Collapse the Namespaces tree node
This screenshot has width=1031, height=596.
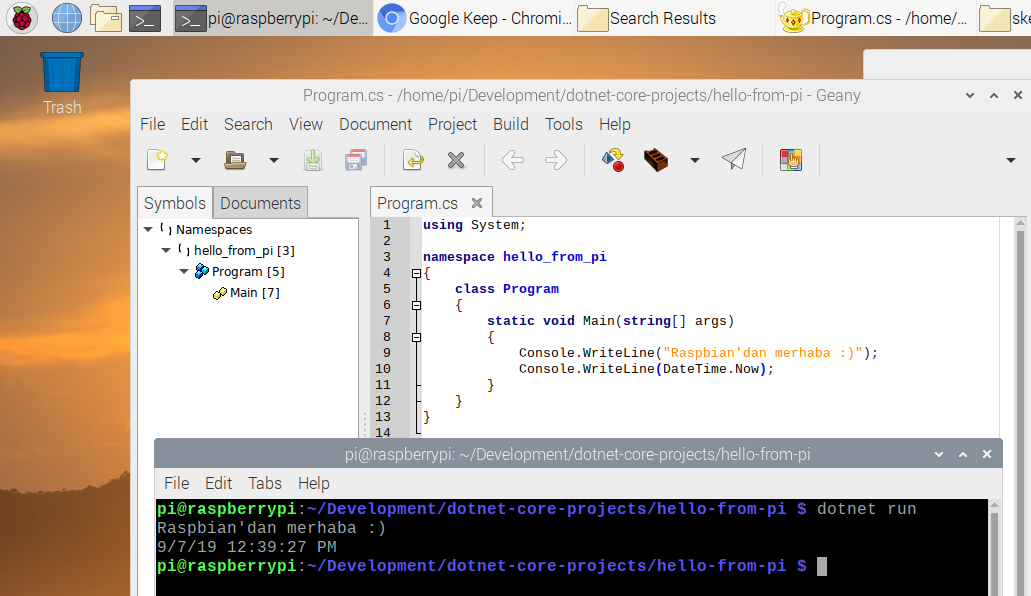pos(149,230)
